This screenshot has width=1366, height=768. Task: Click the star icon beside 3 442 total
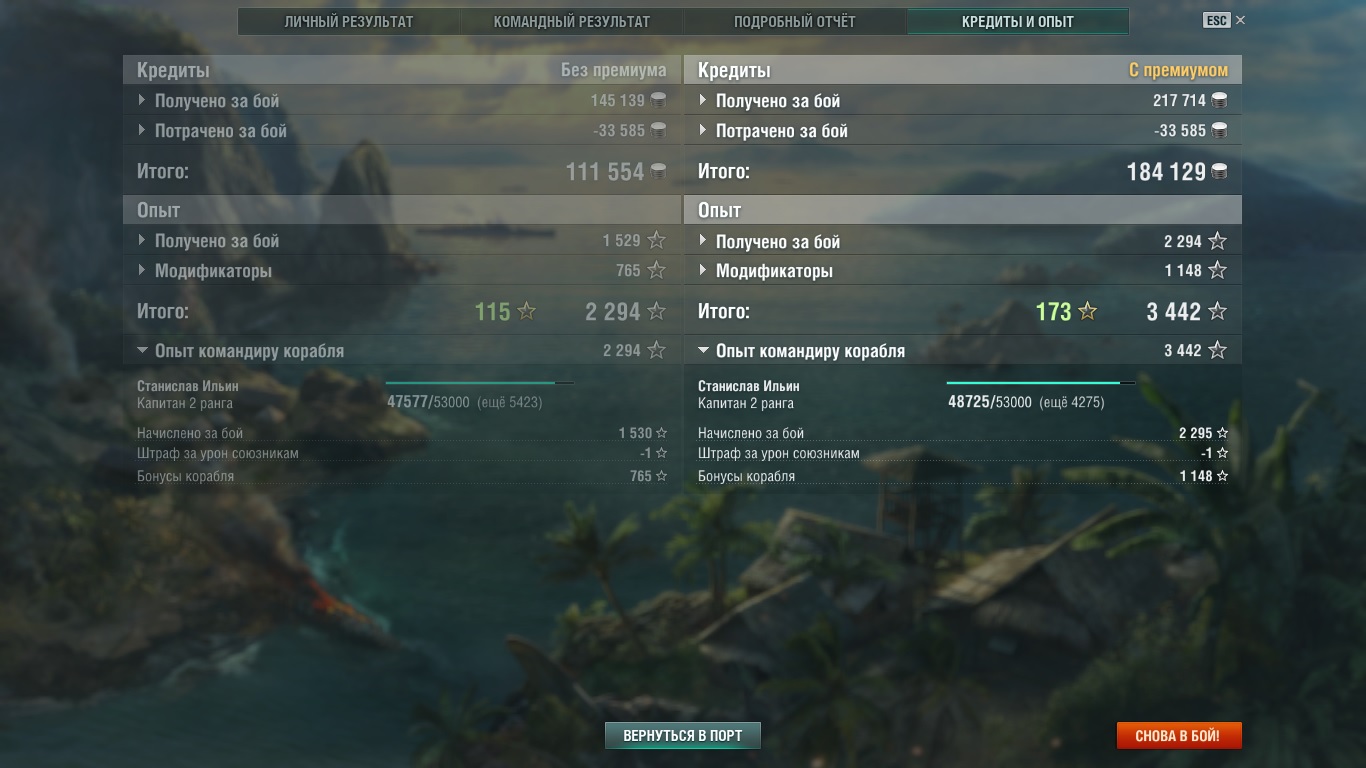1217,311
